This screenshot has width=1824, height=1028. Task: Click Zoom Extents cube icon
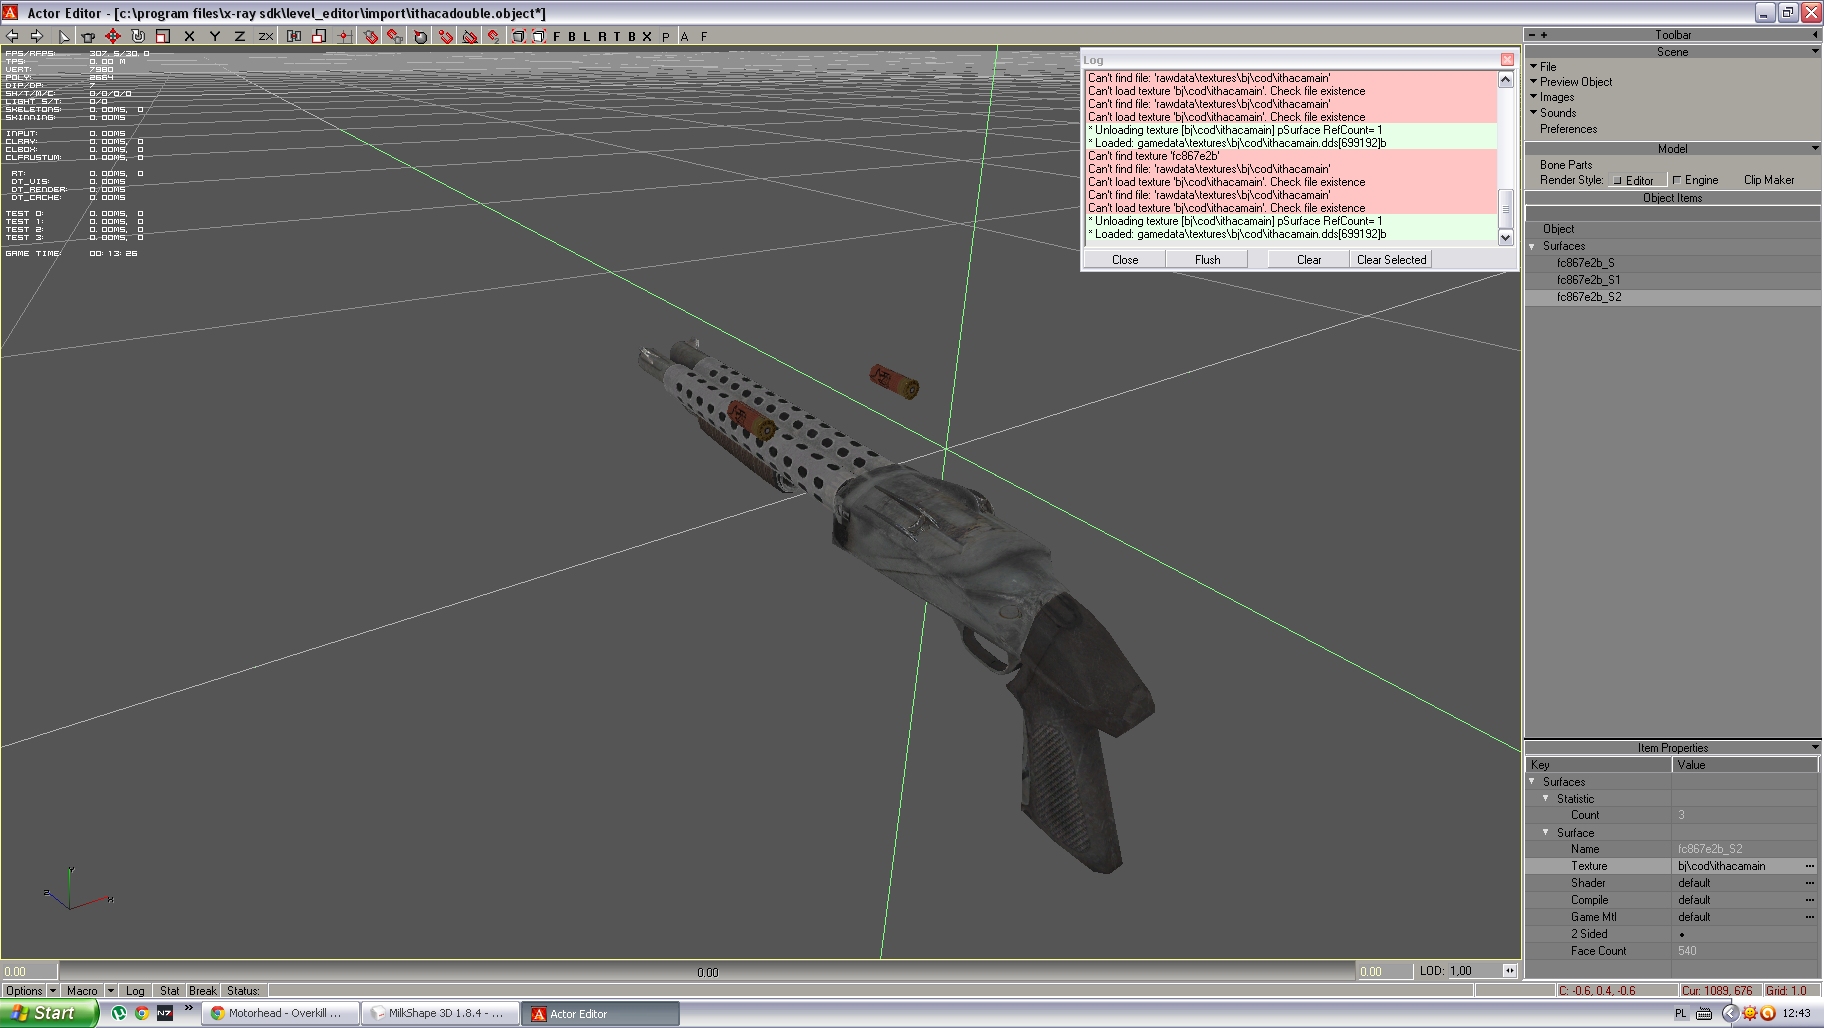[x=518, y=36]
